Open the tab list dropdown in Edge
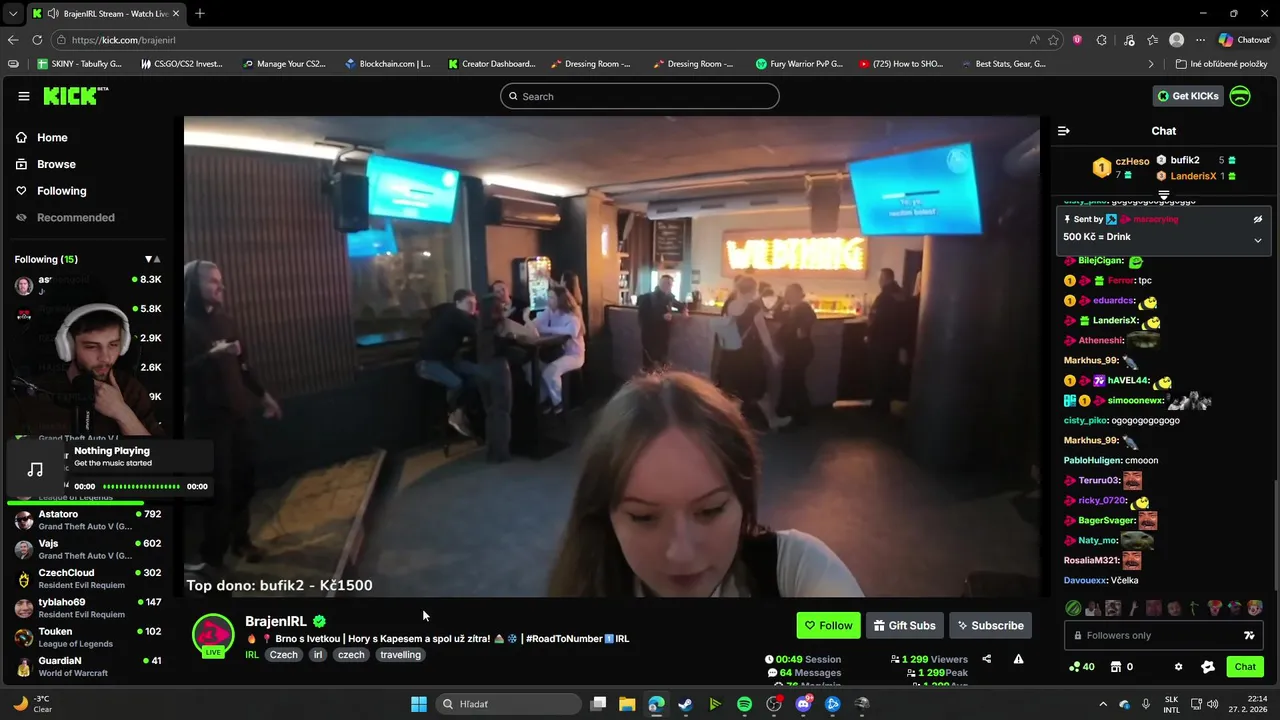This screenshot has height=720, width=1280. (12, 14)
